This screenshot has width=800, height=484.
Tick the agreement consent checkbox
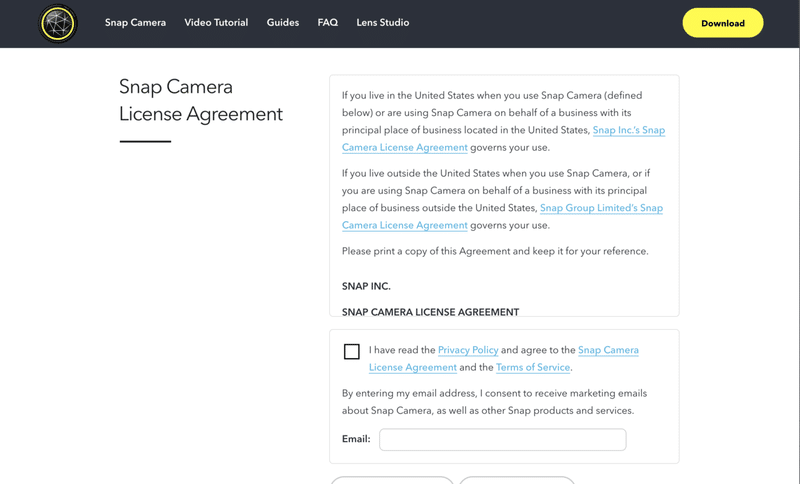[x=352, y=351]
